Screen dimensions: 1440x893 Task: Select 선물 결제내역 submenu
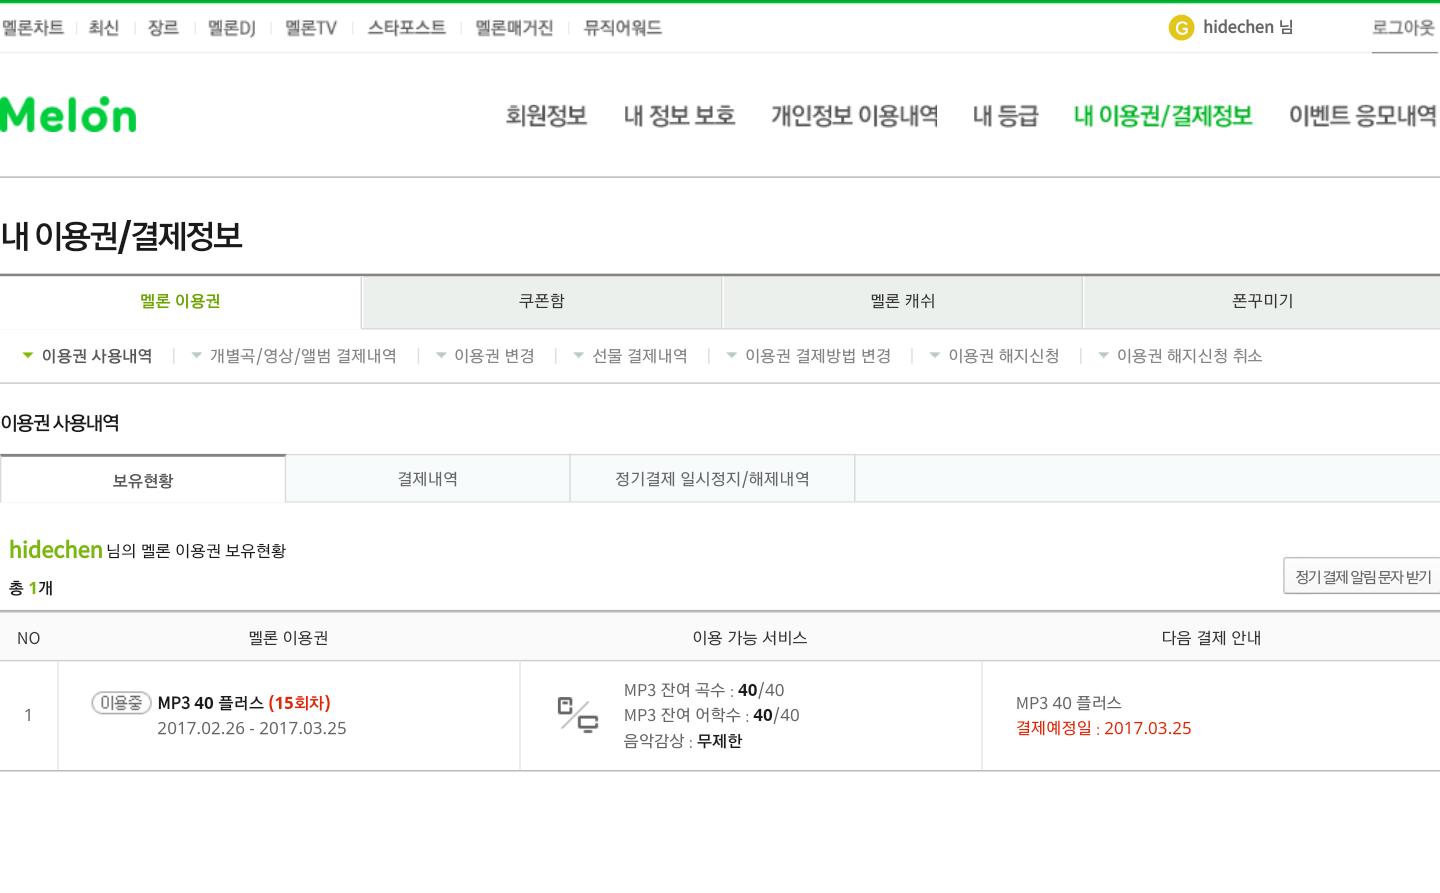[x=640, y=356]
